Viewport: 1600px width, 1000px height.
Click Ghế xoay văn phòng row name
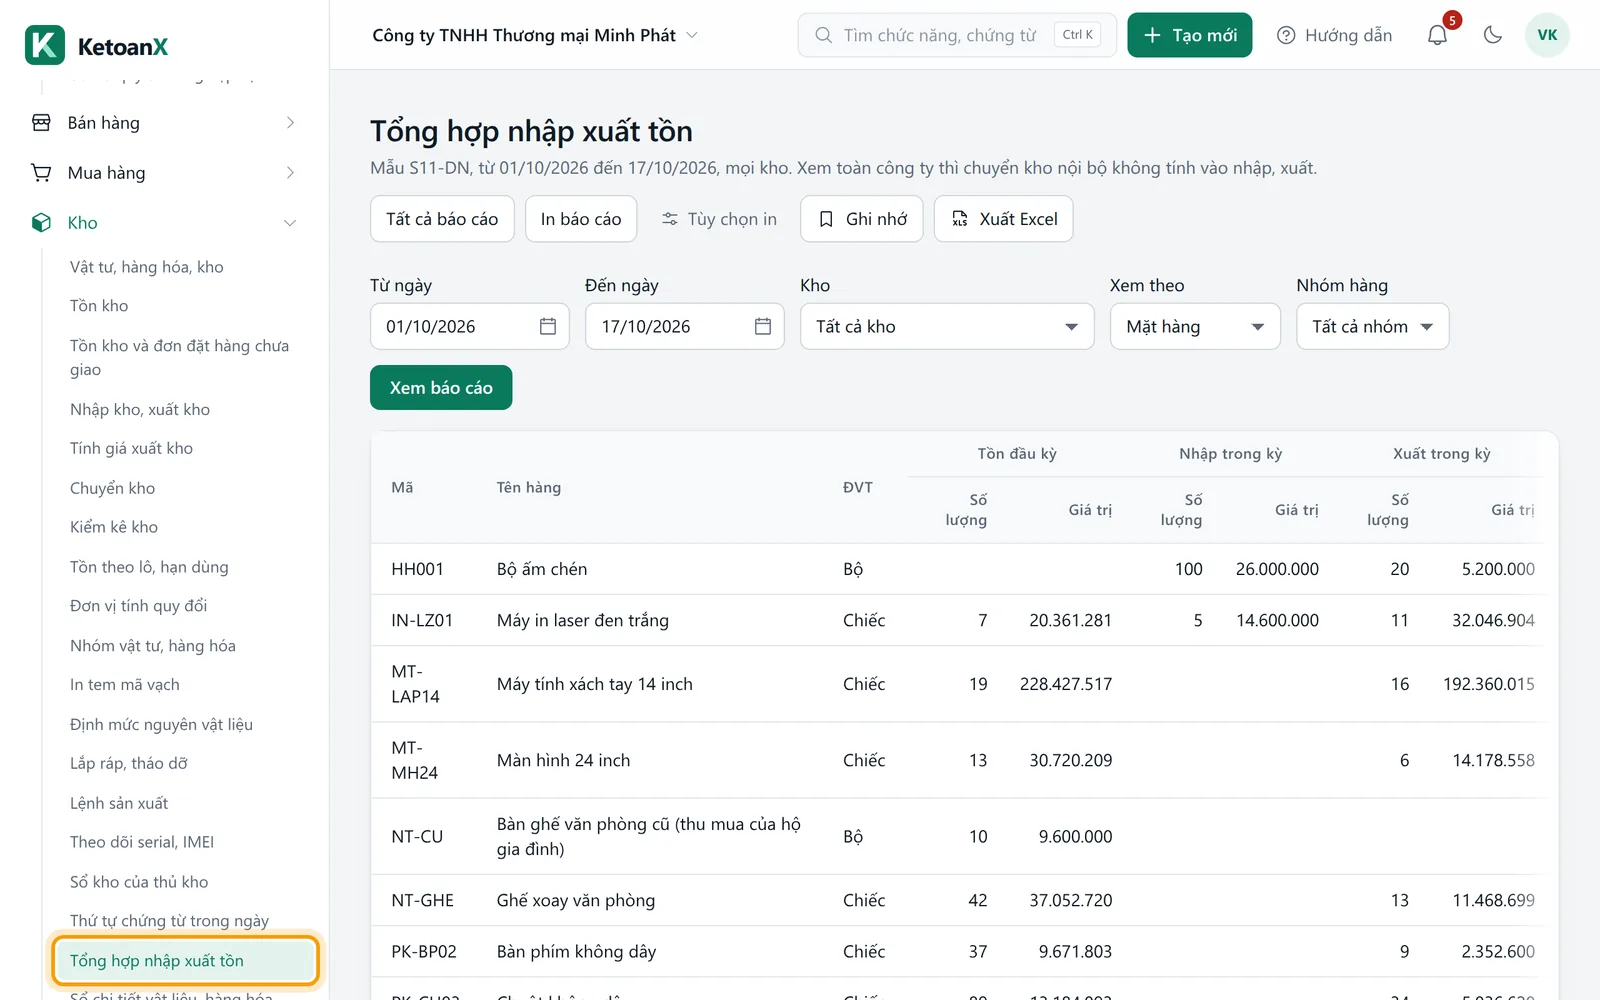576,900
